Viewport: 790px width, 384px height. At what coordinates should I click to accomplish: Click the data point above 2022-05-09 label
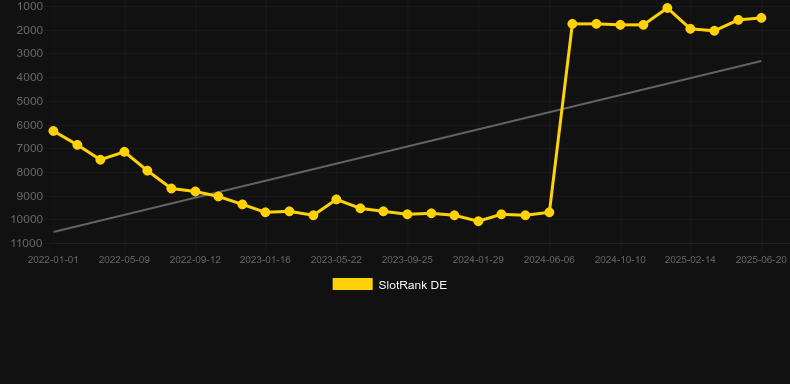coord(124,152)
